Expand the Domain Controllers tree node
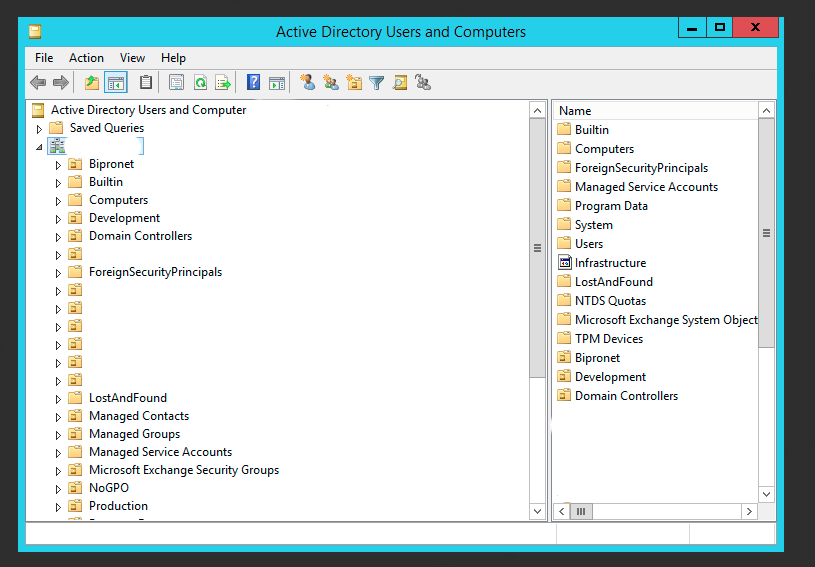The width and height of the screenshot is (815, 567). click(x=58, y=237)
